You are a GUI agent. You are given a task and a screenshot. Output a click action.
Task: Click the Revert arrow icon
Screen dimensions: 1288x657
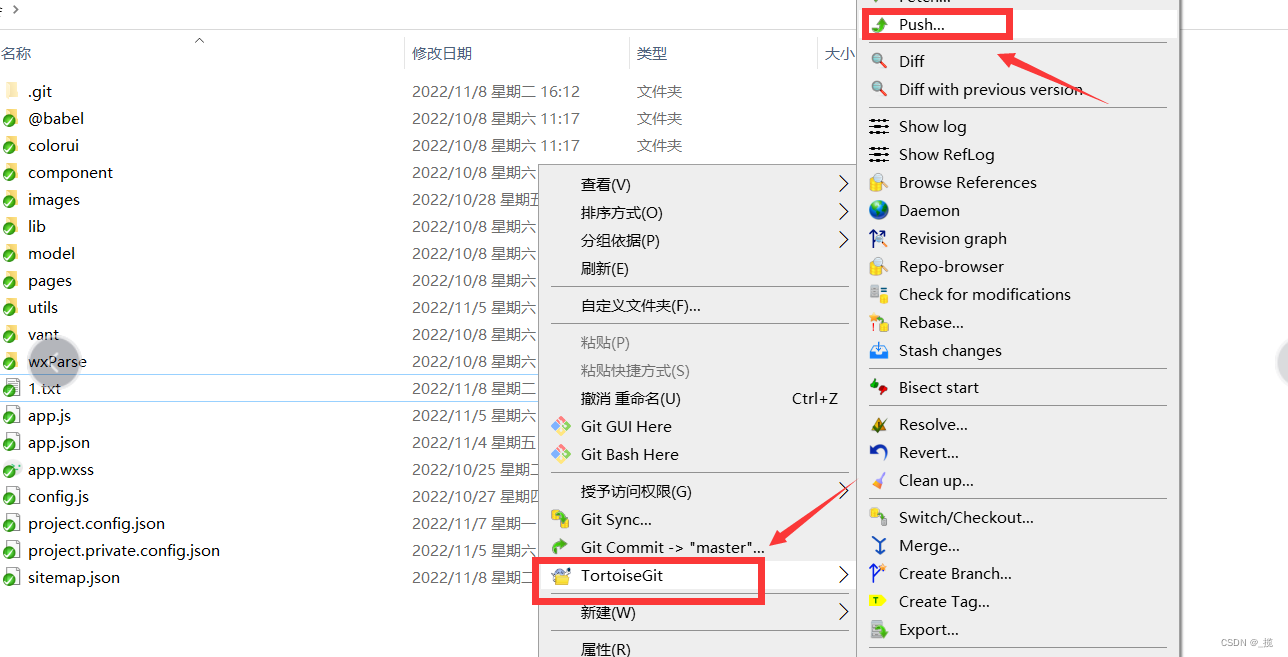click(x=879, y=452)
